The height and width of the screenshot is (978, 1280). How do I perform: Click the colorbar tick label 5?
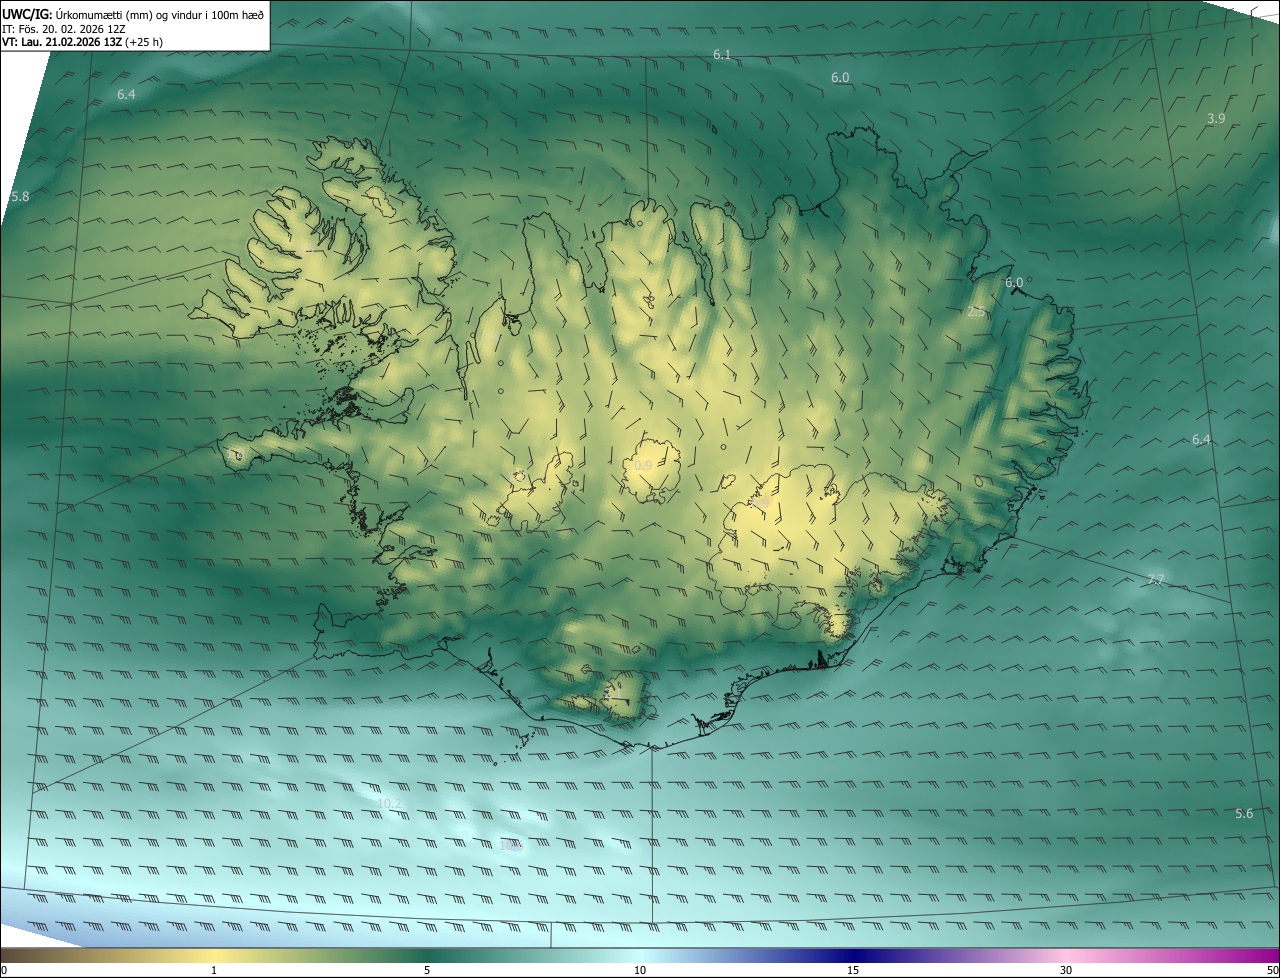click(x=427, y=970)
